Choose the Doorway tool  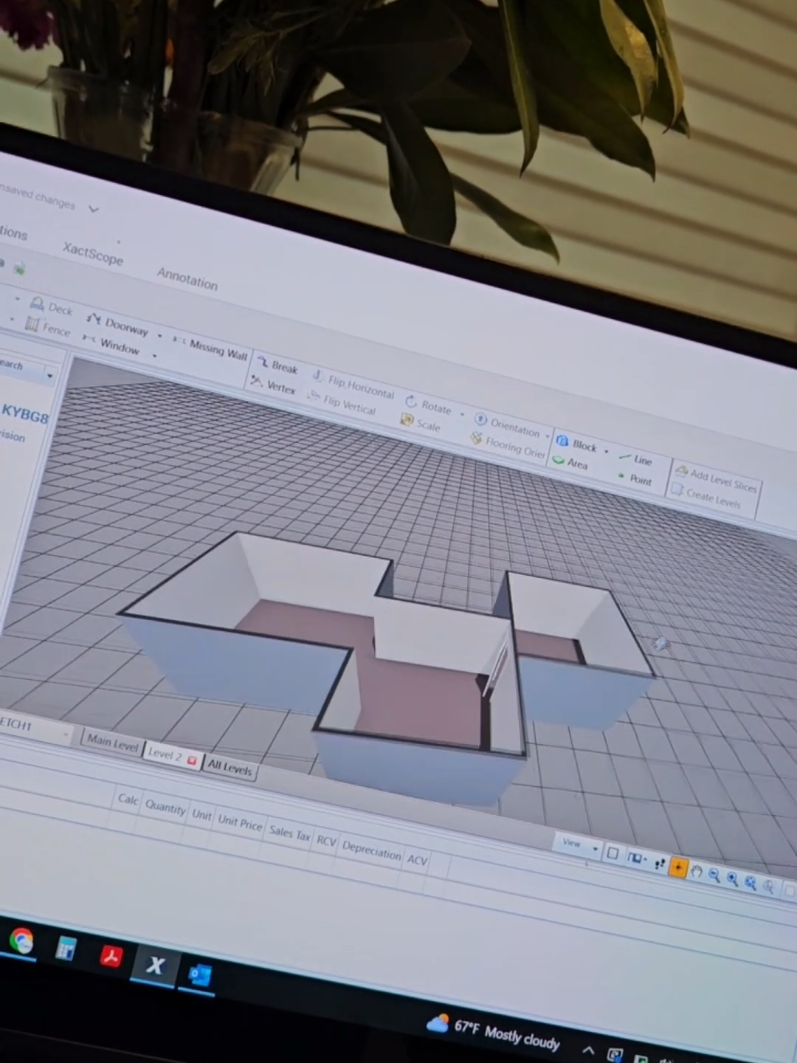(118, 324)
